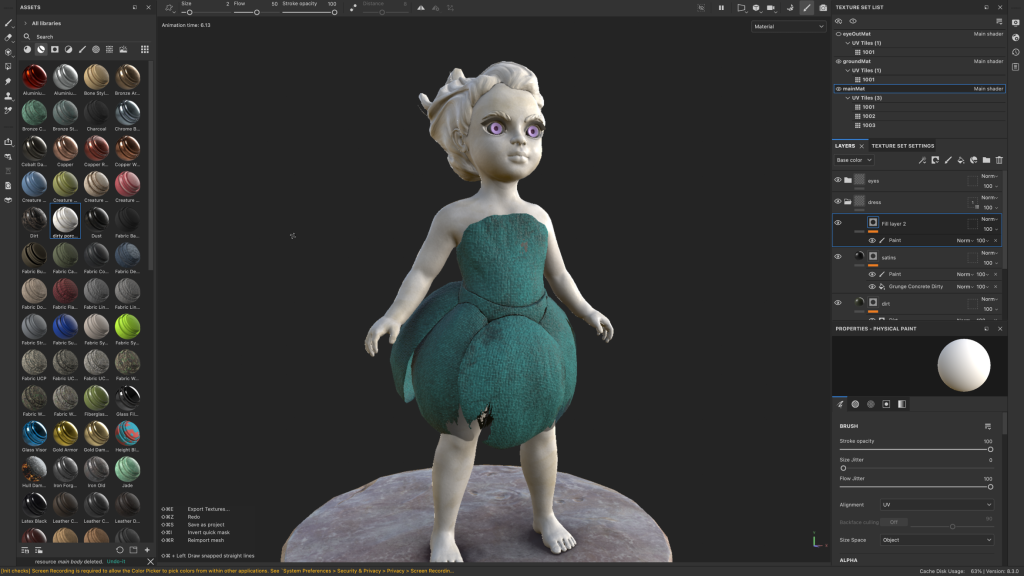Open the 3D/2D viewport display menu
This screenshot has height=576, width=1024.
756,8
